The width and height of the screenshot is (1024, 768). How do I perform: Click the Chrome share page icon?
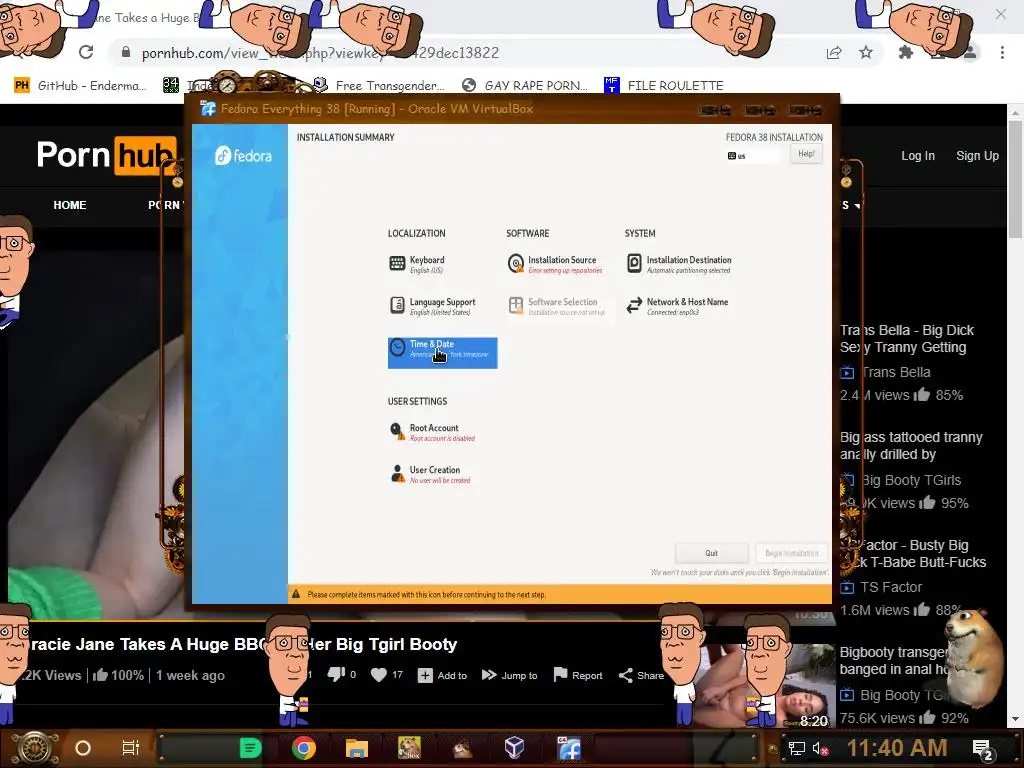(x=834, y=53)
